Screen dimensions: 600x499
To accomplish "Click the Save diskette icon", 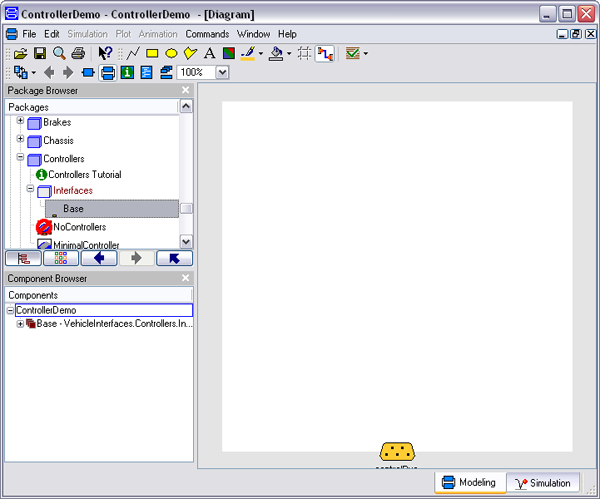I will [40, 53].
